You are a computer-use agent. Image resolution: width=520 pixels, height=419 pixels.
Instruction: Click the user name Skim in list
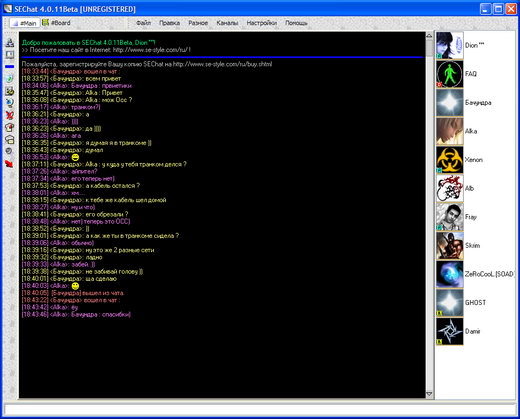click(472, 246)
